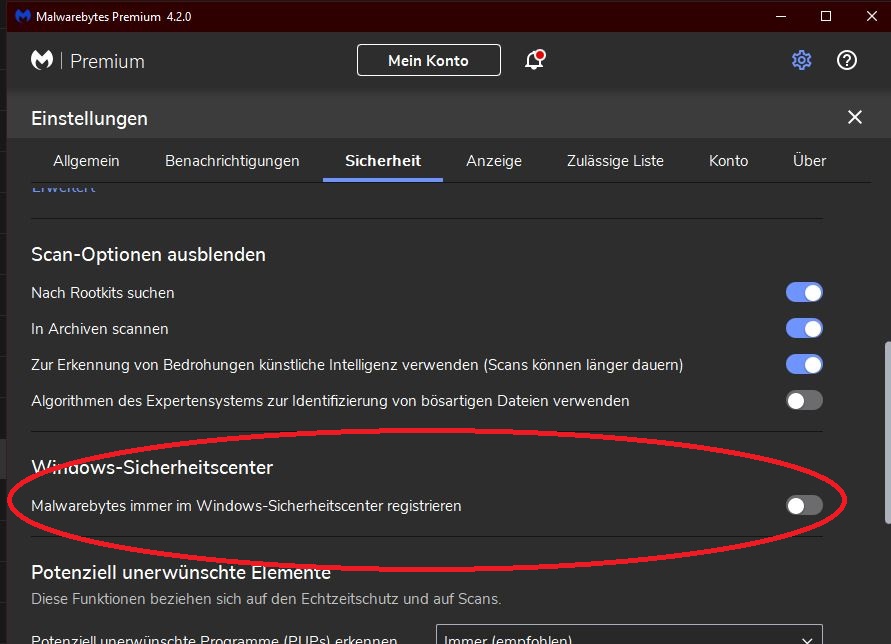Disable Nach Rootkits suchen toggle
Image resolution: width=891 pixels, height=644 pixels.
pyautogui.click(x=804, y=292)
